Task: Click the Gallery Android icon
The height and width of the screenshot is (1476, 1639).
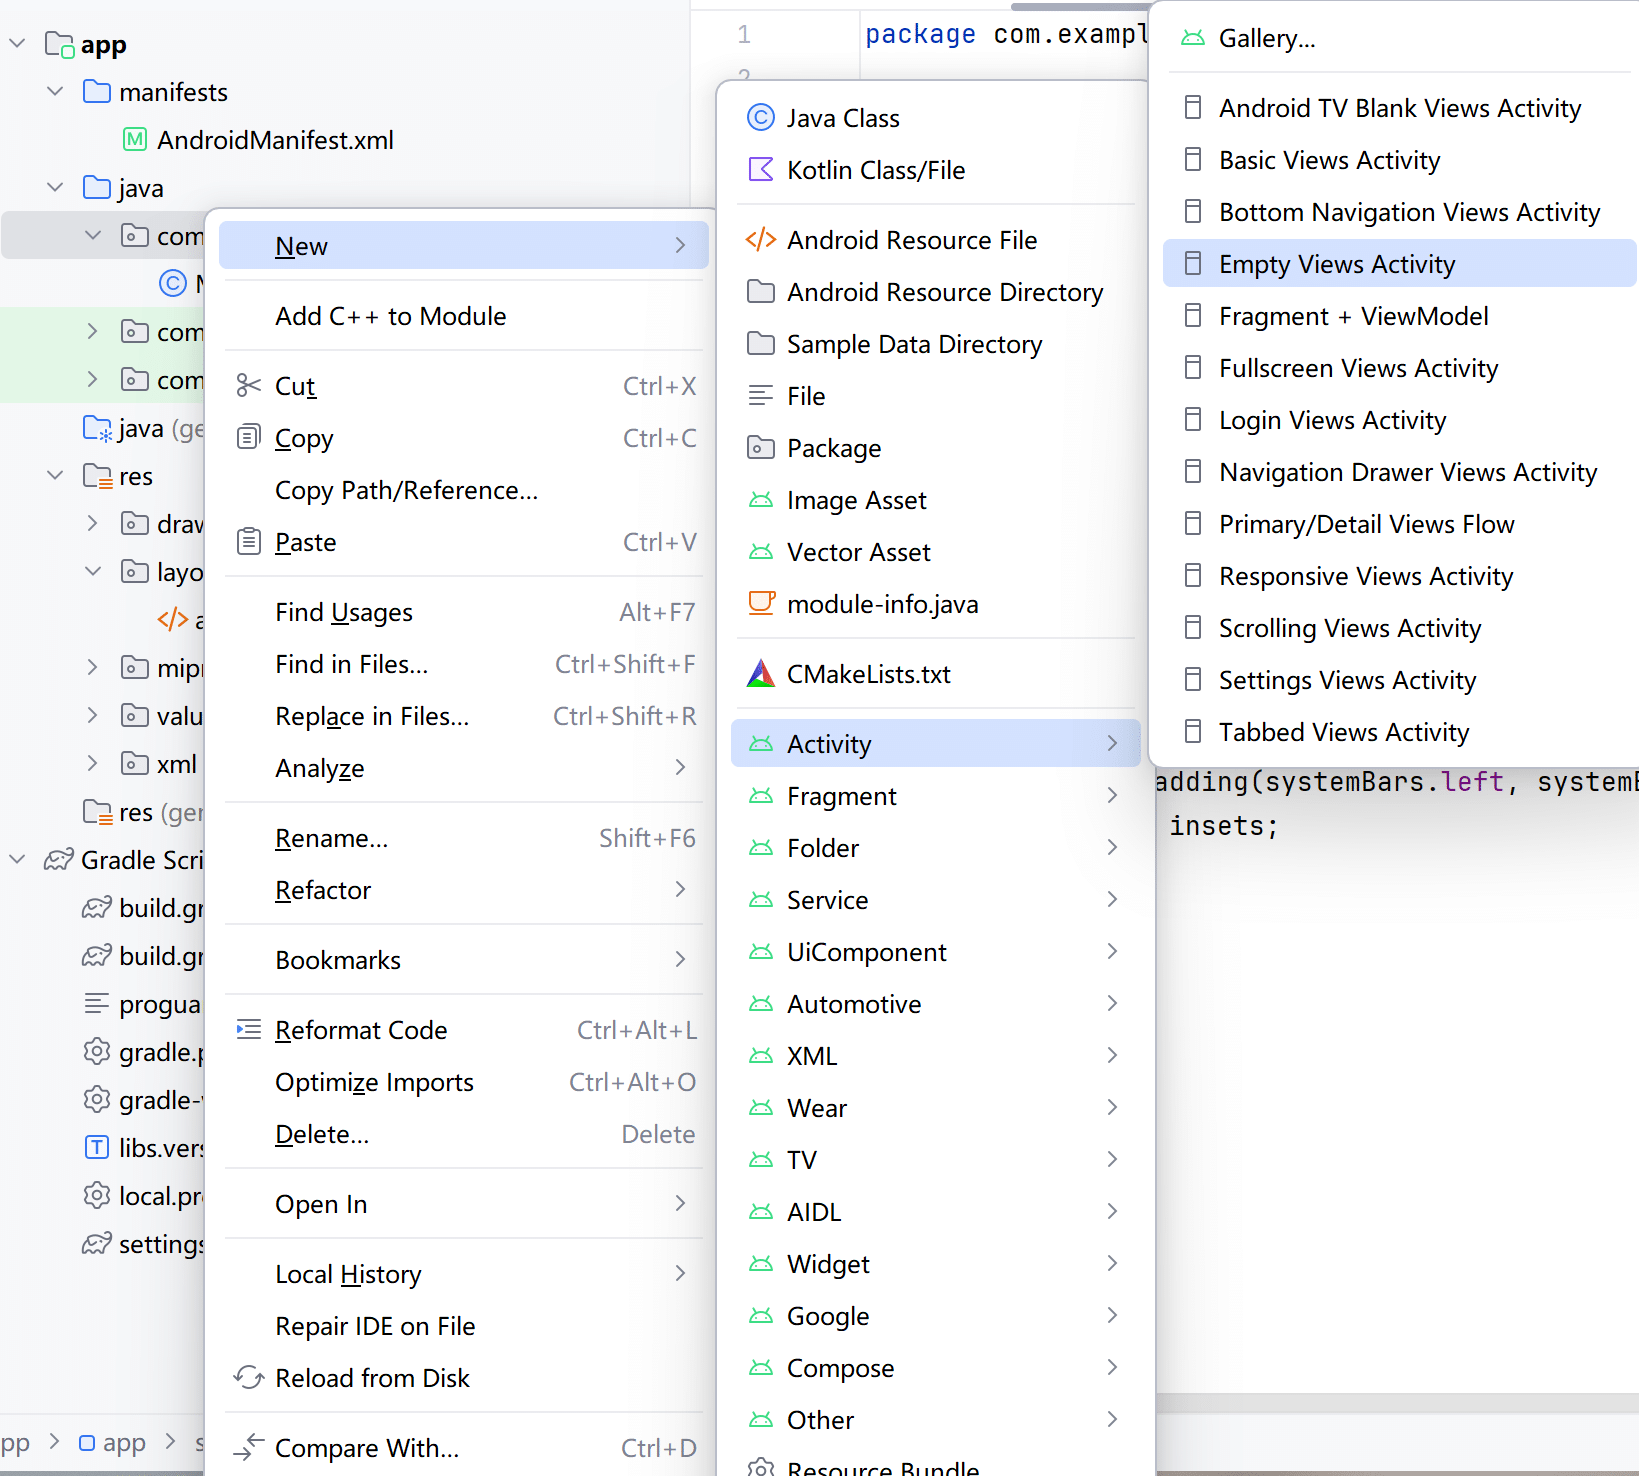Action: point(1192,39)
